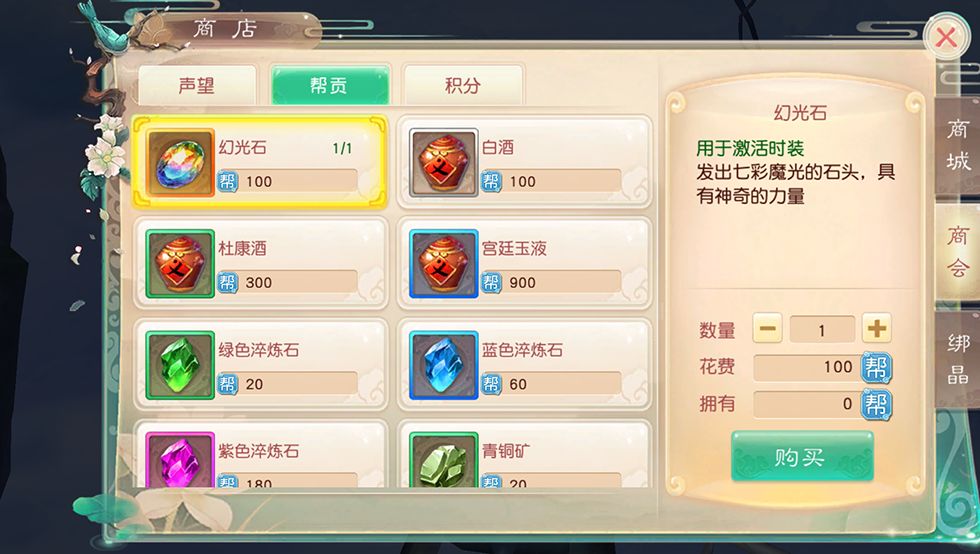This screenshot has width=980, height=554.
Task: Pick the 宫廷玉液 blue-framed jar icon
Action: [444, 264]
